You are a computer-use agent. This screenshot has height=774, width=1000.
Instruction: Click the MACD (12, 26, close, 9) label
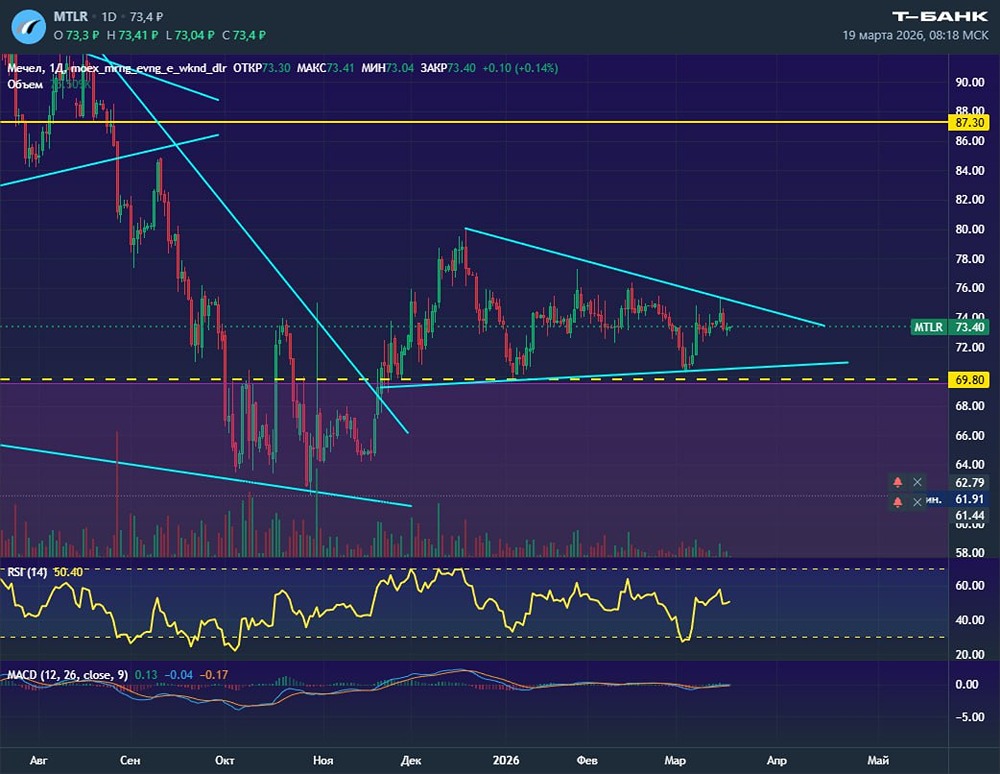tap(67, 675)
